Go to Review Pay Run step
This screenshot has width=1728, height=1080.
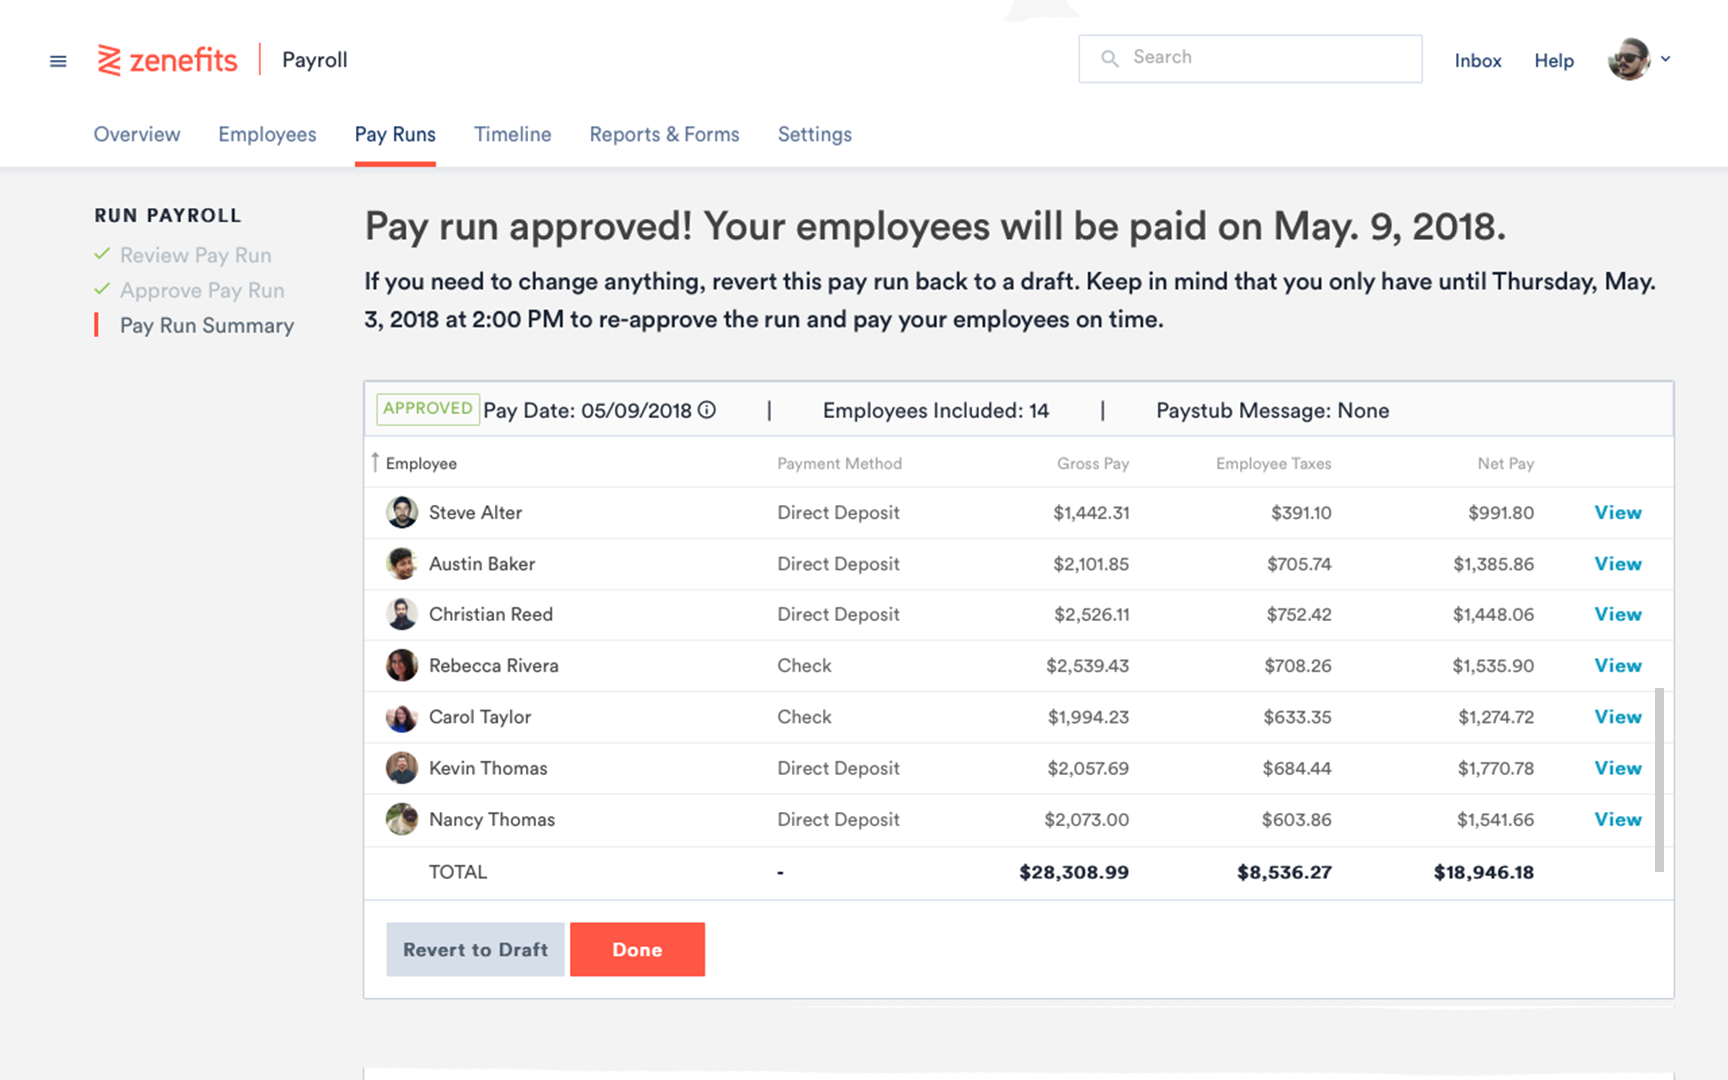[x=195, y=255]
